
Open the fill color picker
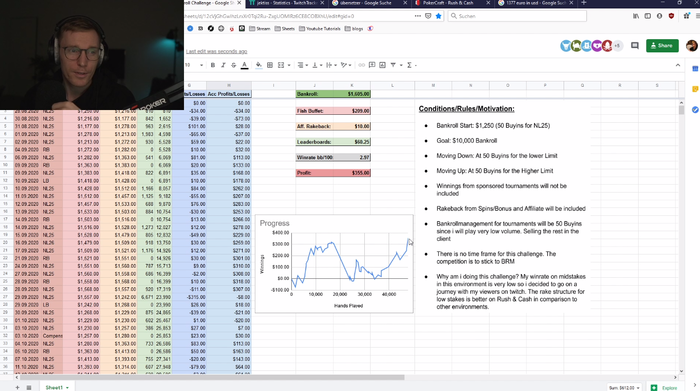coord(258,65)
